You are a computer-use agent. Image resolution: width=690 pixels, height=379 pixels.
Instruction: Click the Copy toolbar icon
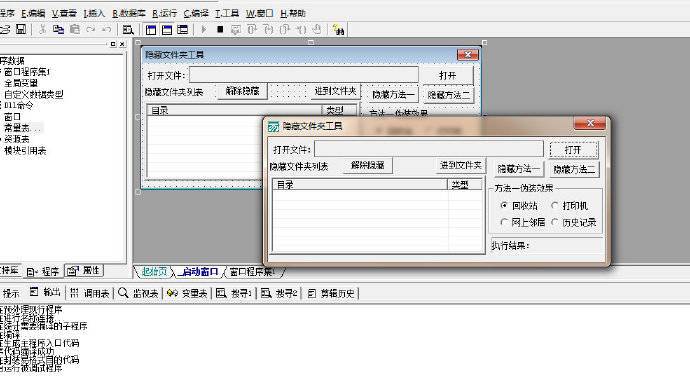click(x=58, y=29)
